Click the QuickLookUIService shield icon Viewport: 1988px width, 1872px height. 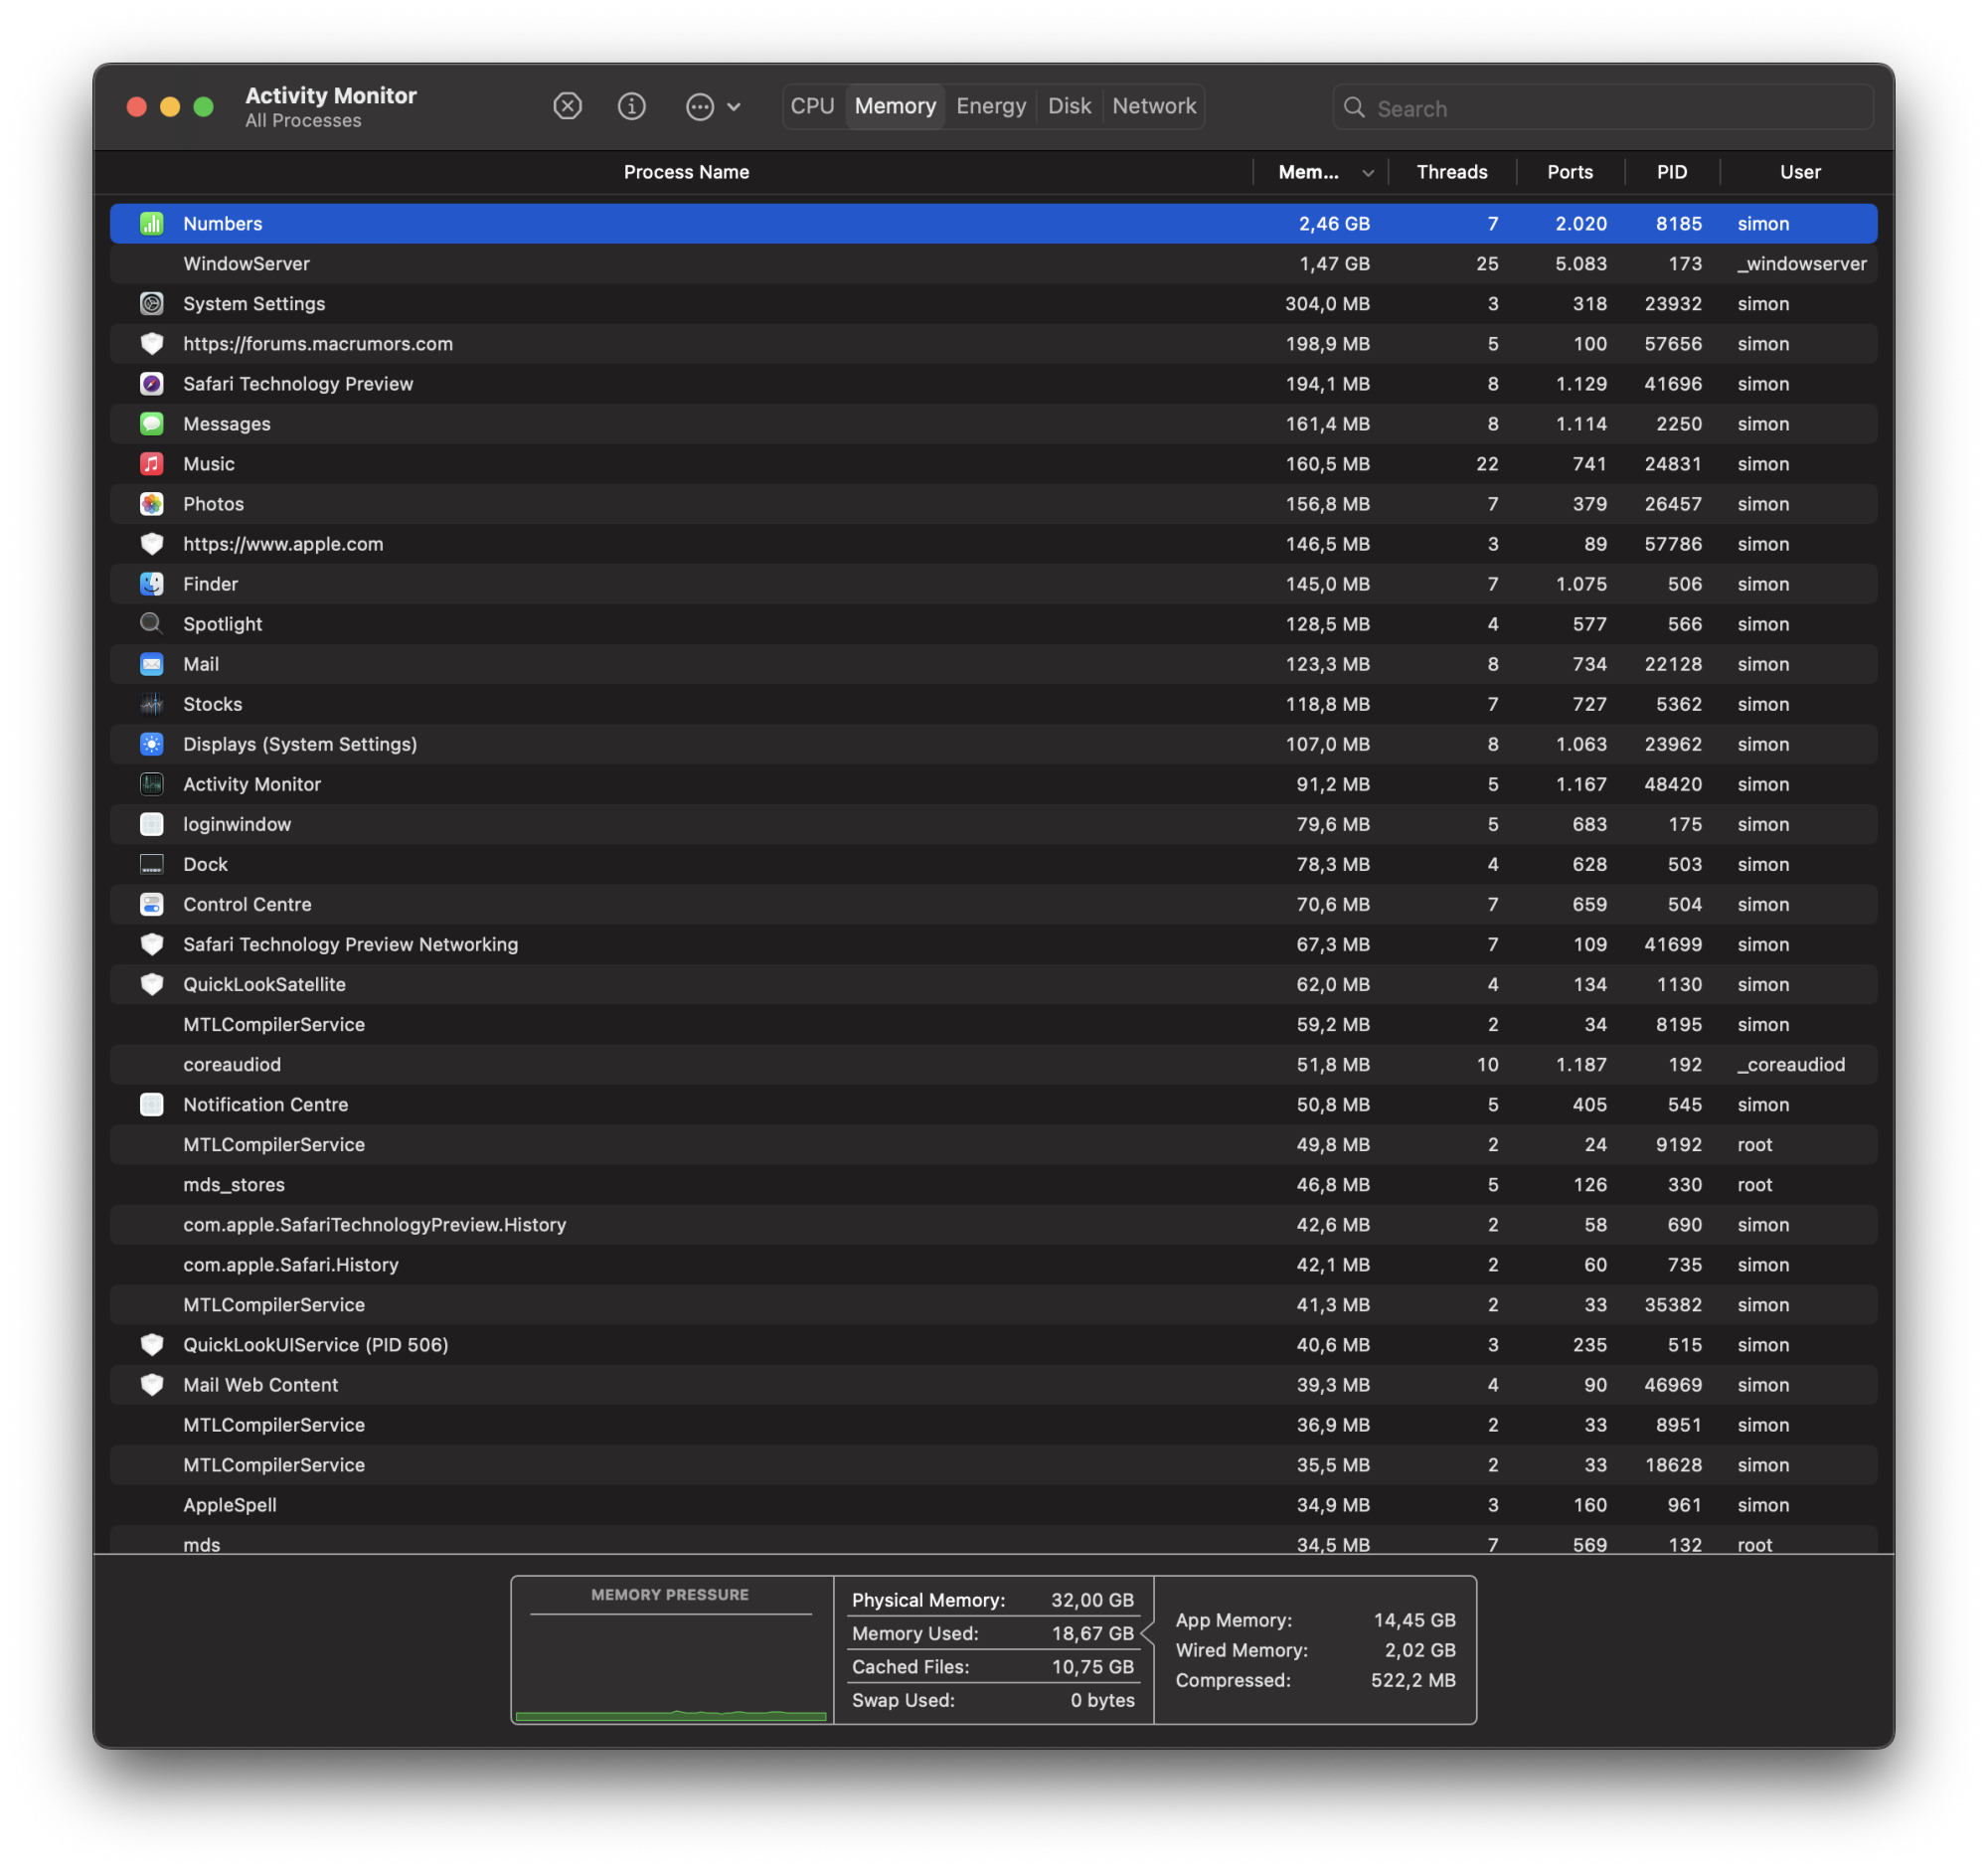coord(152,1344)
